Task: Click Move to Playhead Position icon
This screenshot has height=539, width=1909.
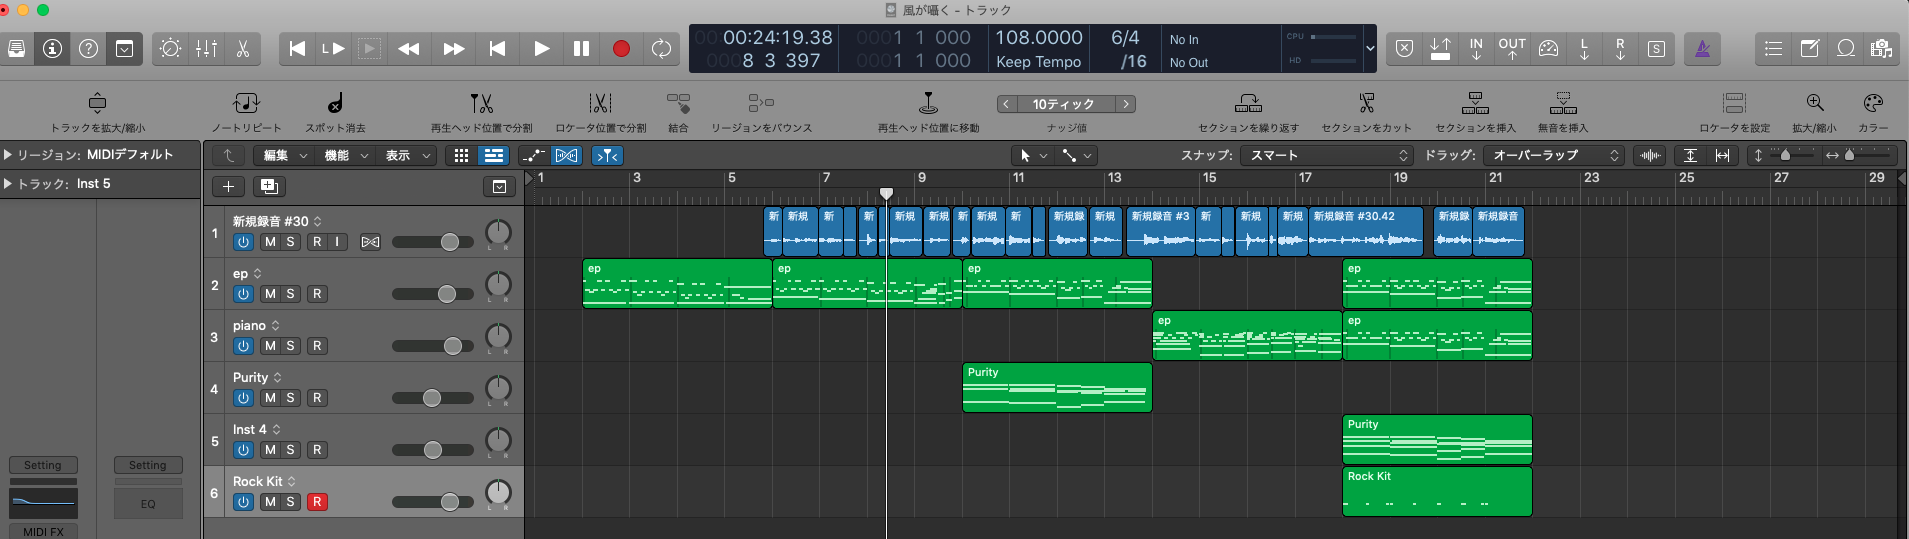Action: pos(928,103)
